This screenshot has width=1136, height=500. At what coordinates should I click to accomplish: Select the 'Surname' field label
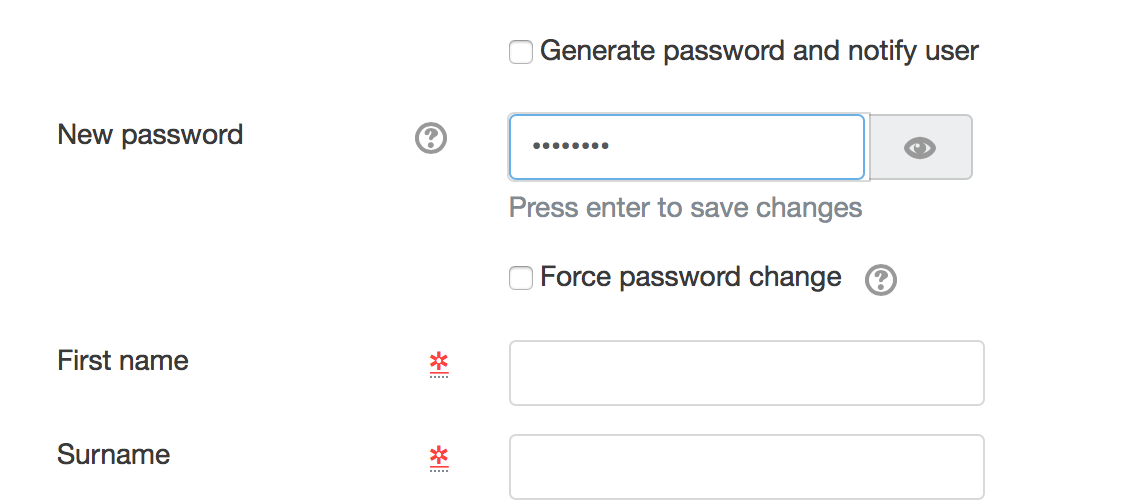pos(114,454)
